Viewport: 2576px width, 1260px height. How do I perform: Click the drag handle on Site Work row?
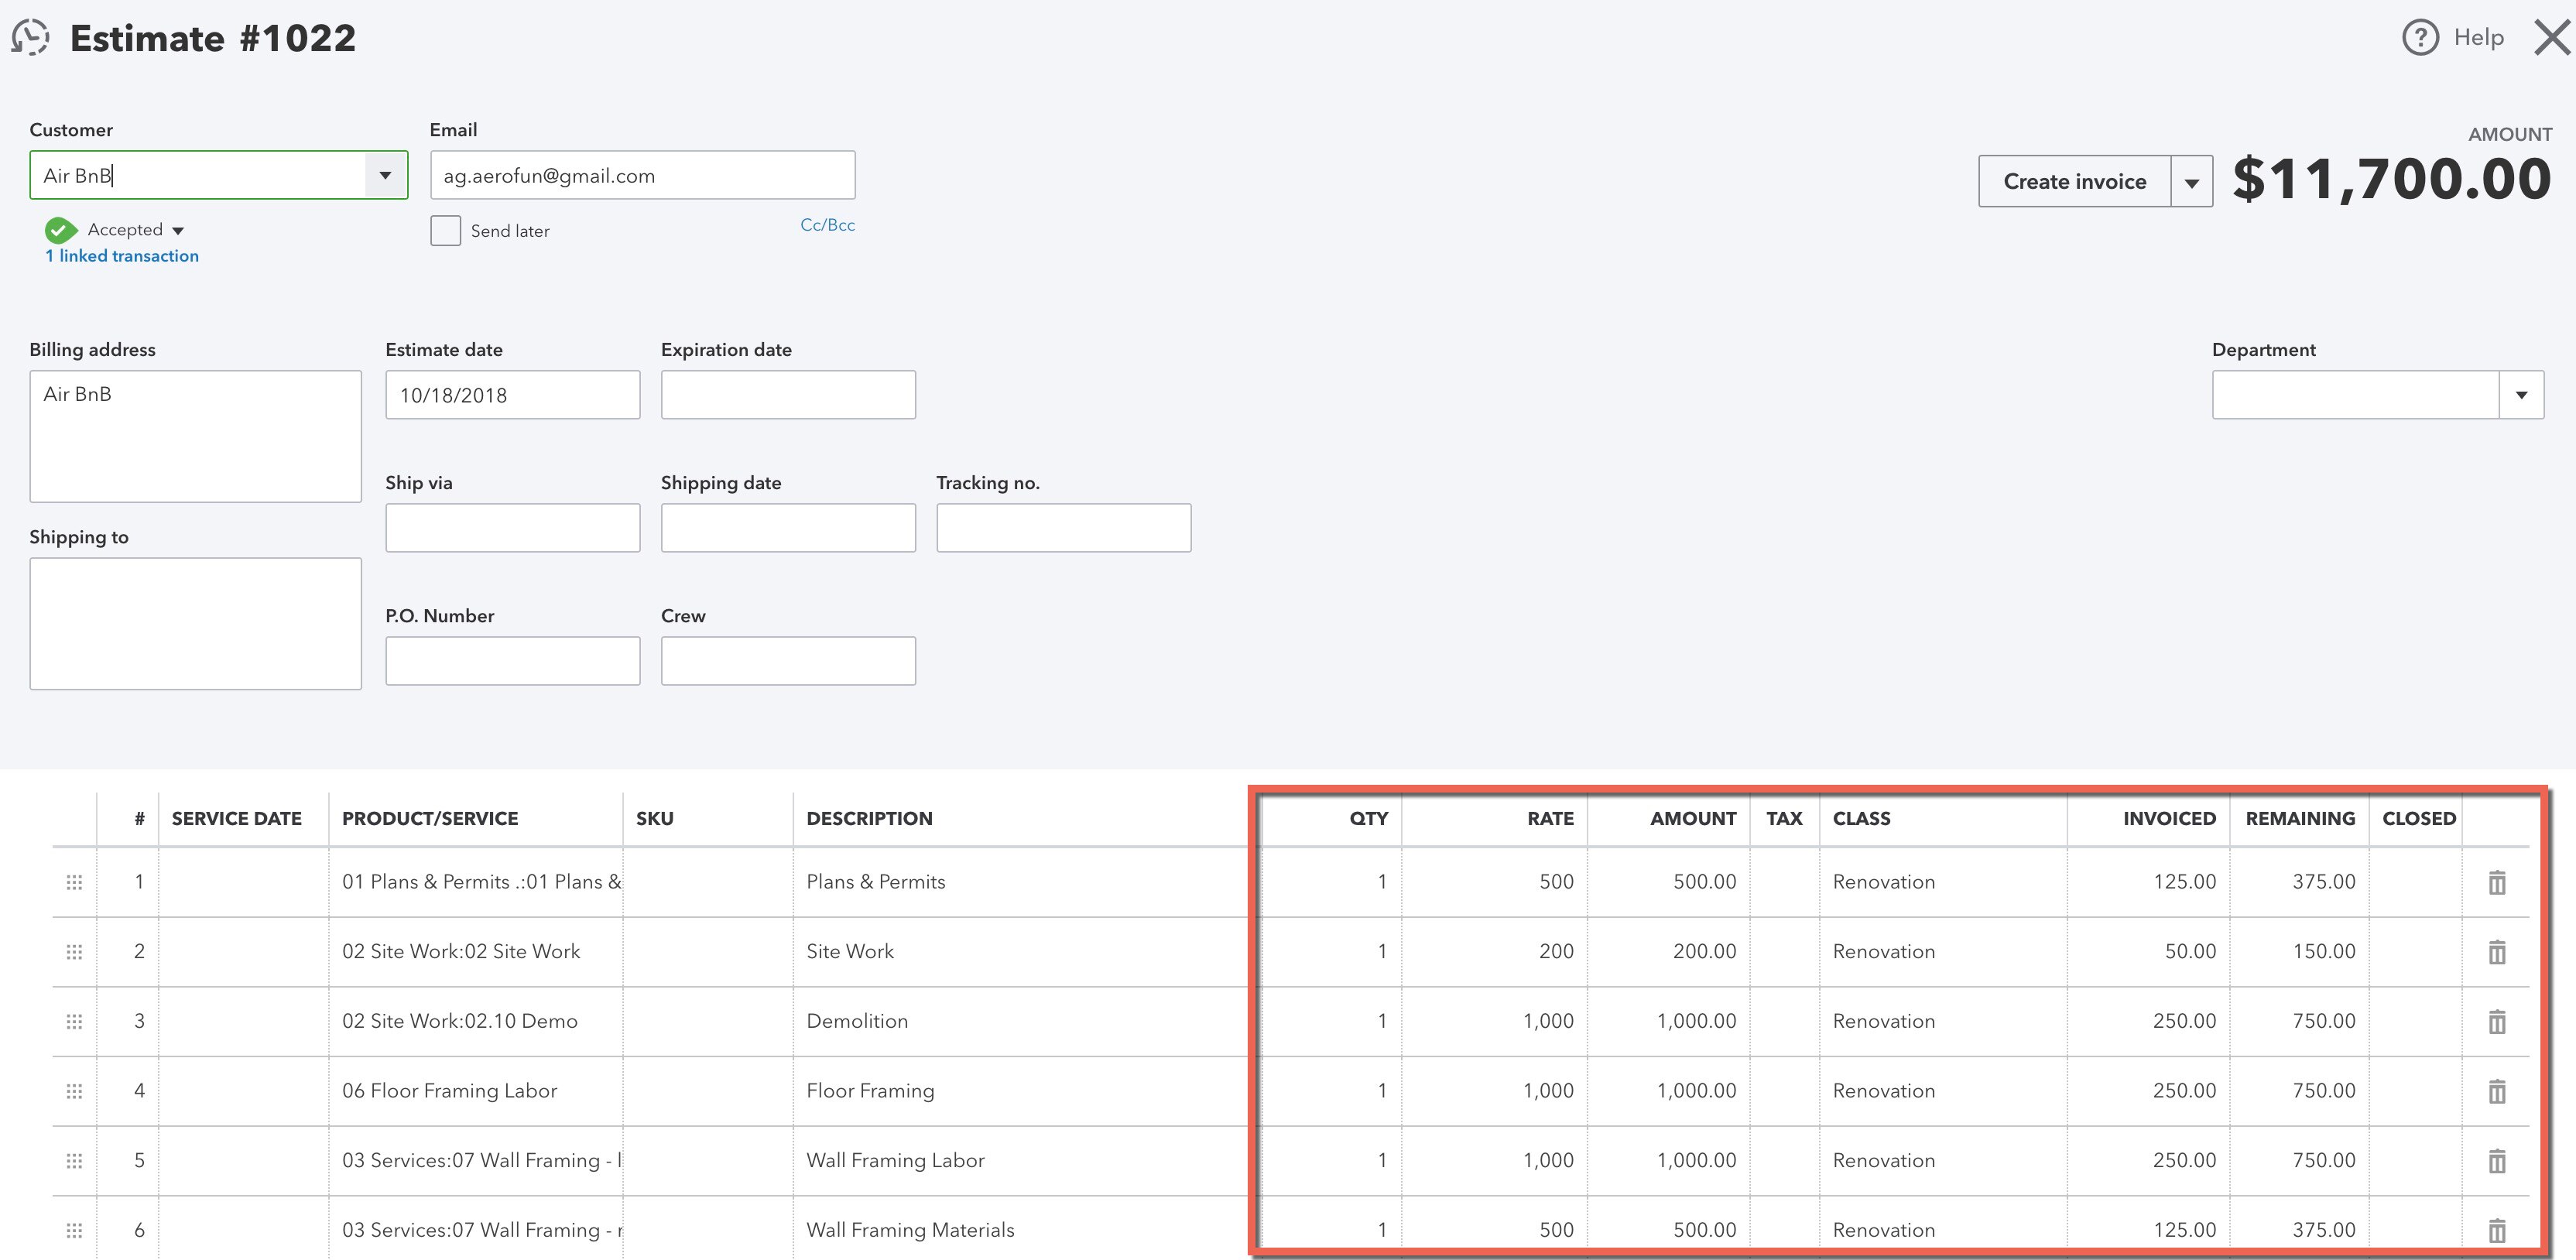[x=74, y=951]
